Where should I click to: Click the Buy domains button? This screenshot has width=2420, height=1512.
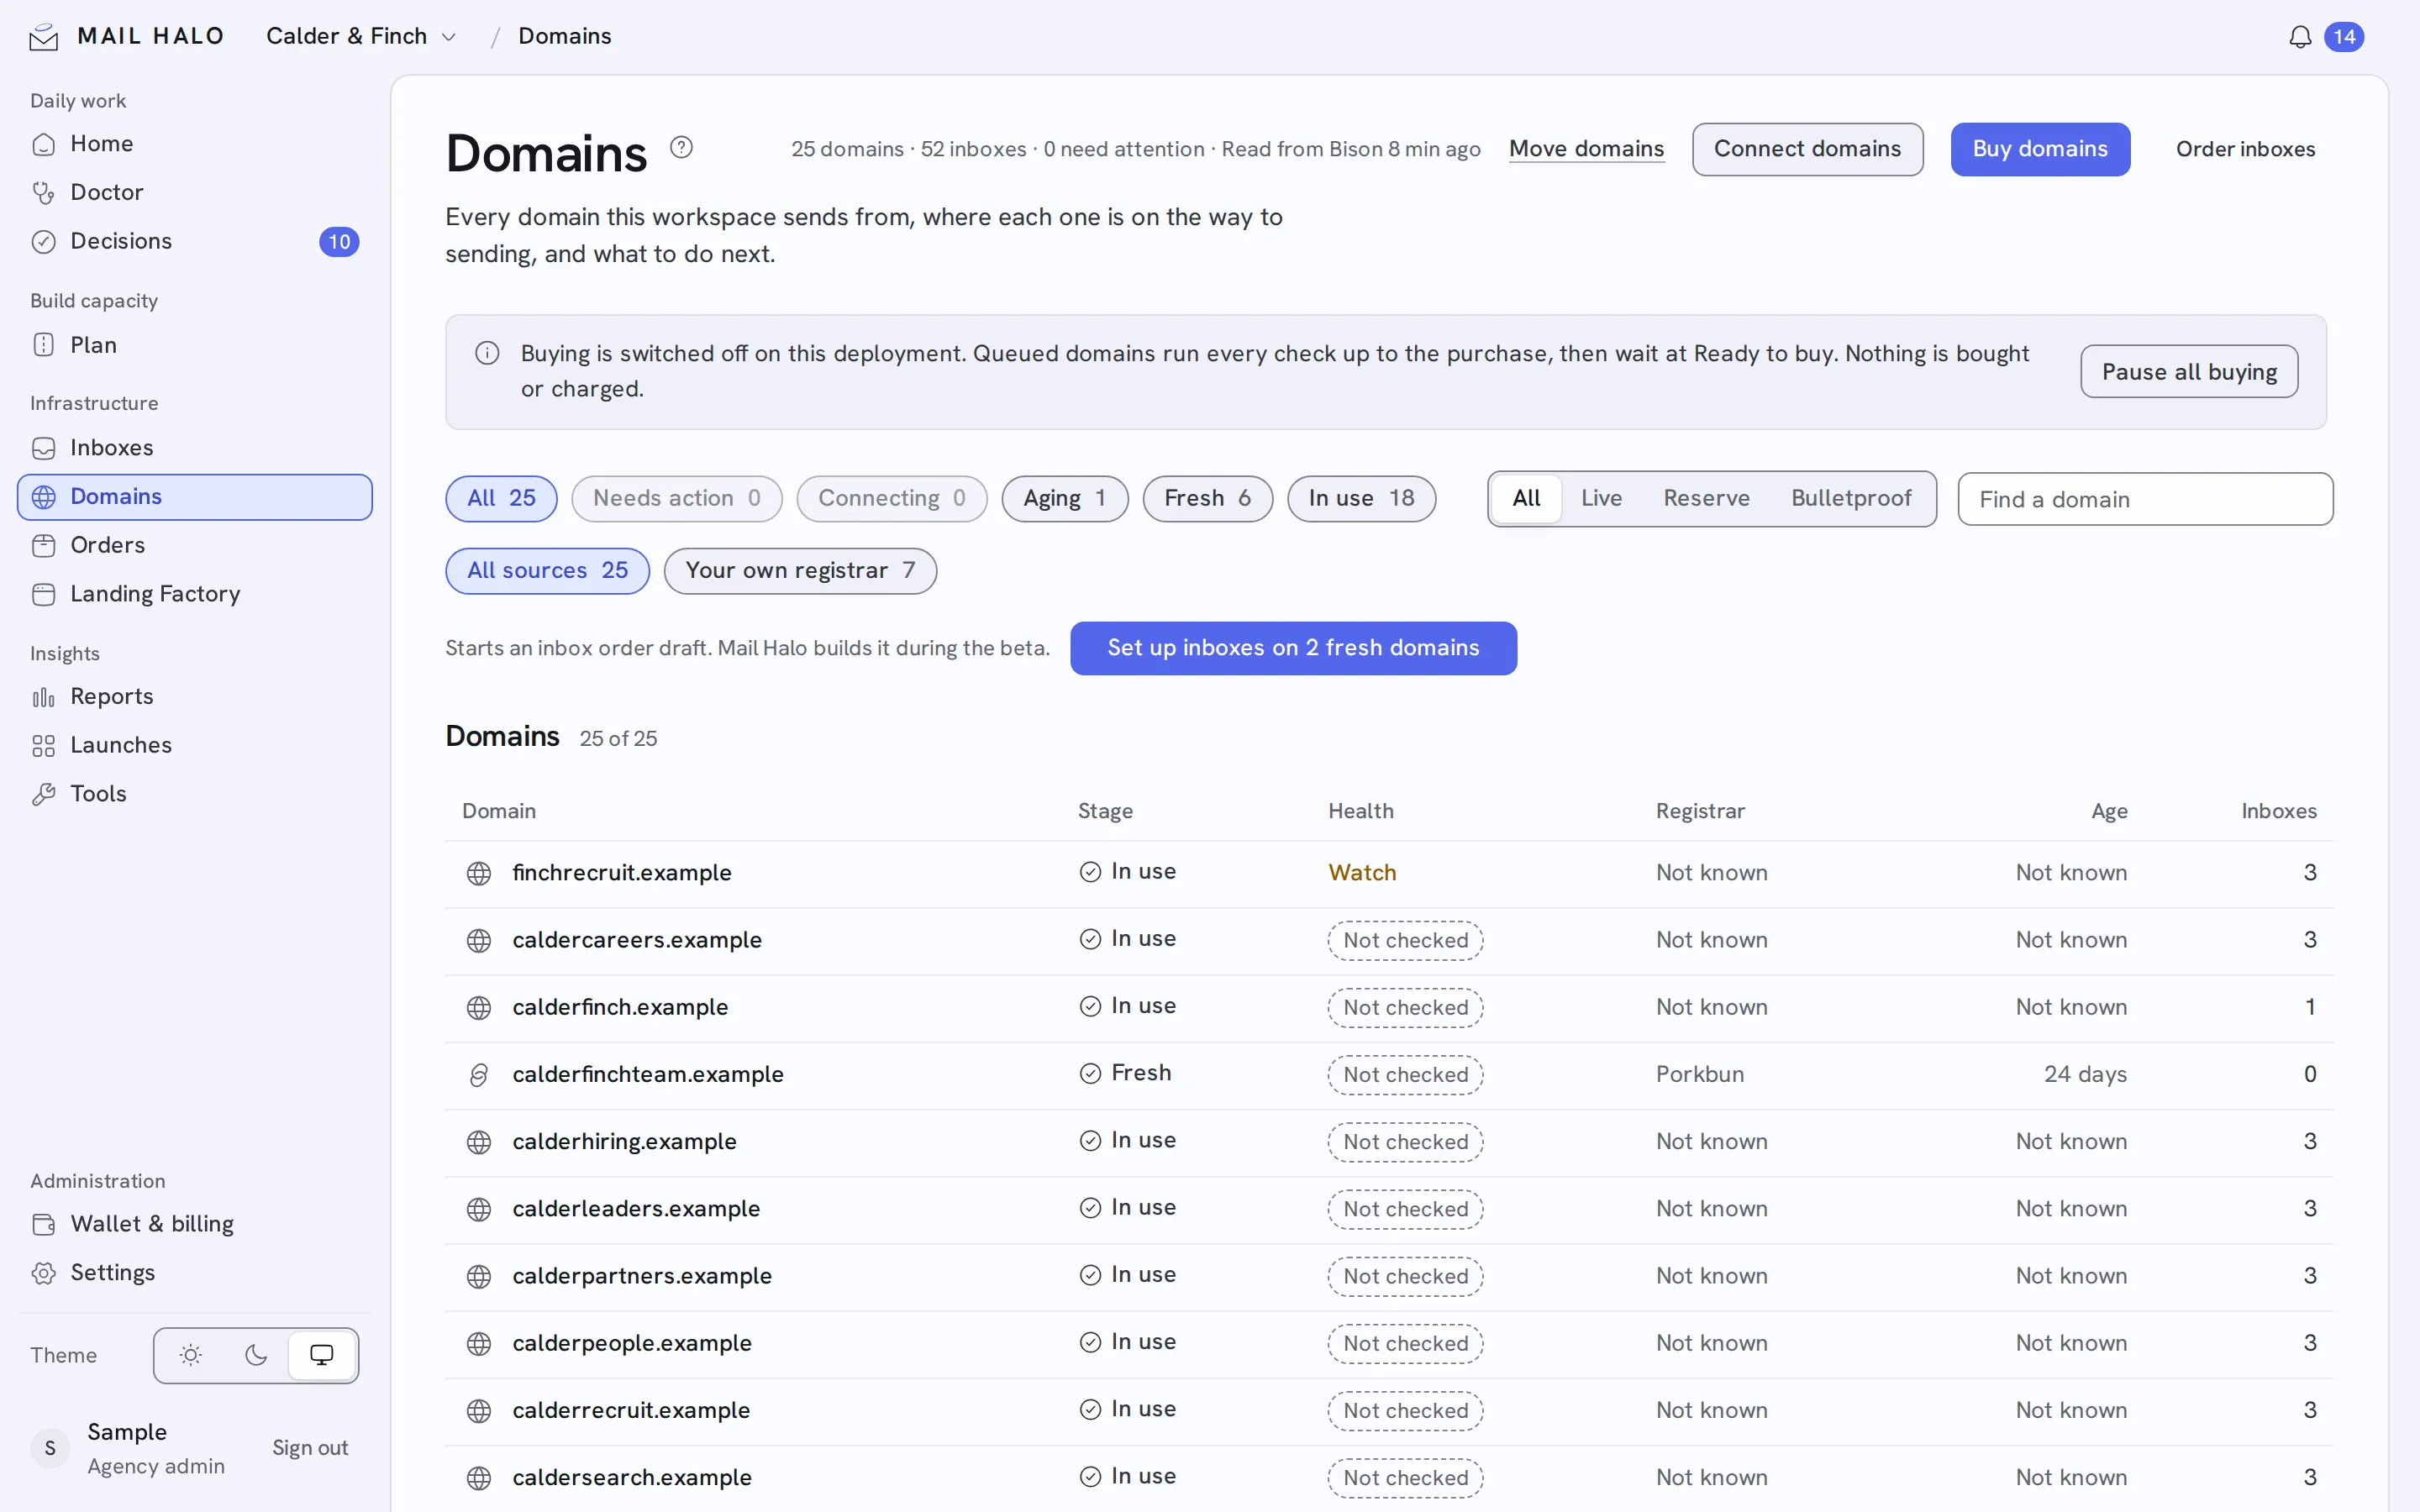(2040, 149)
